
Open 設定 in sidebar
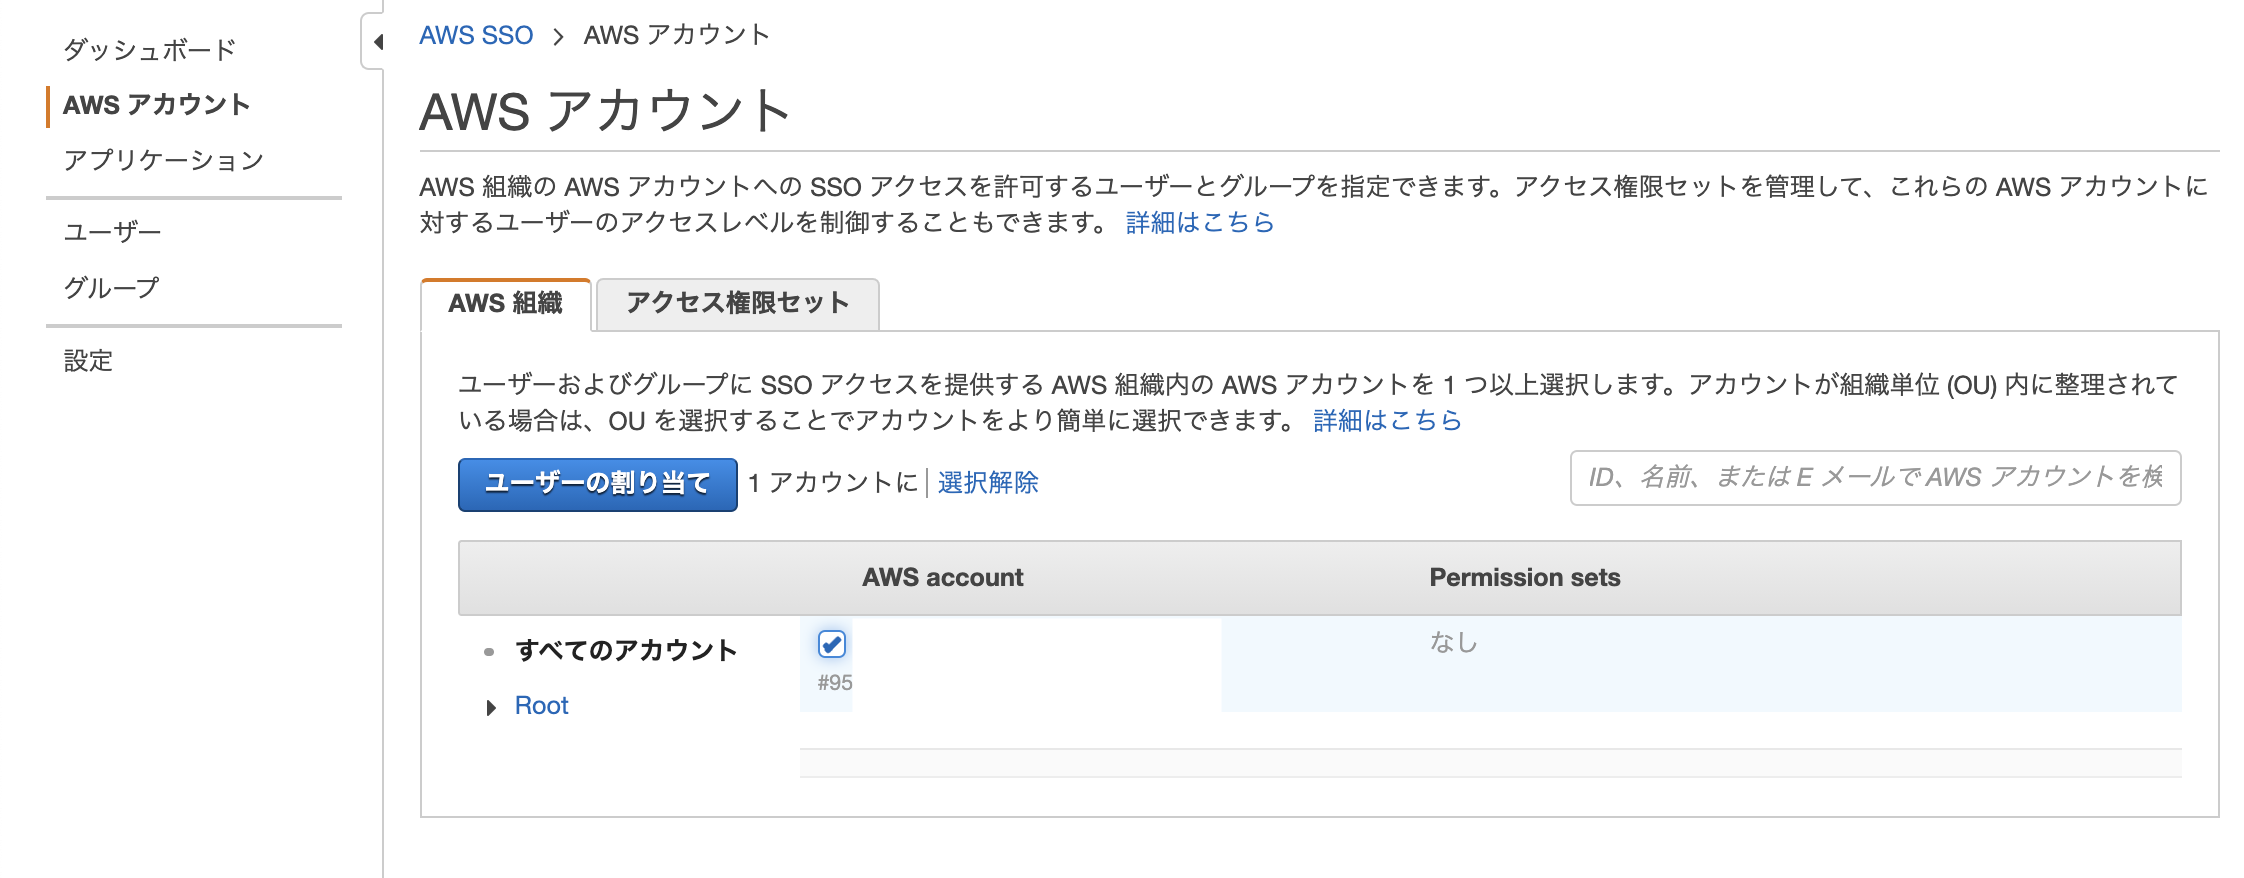[x=88, y=361]
